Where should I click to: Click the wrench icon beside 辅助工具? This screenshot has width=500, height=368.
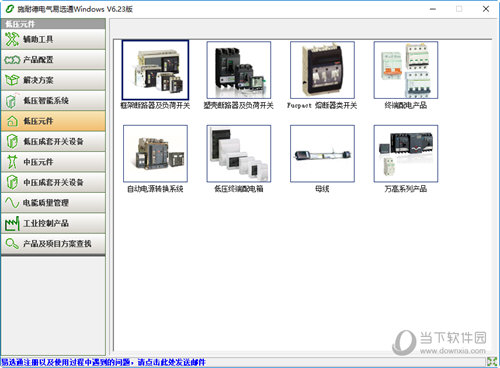tap(12, 39)
